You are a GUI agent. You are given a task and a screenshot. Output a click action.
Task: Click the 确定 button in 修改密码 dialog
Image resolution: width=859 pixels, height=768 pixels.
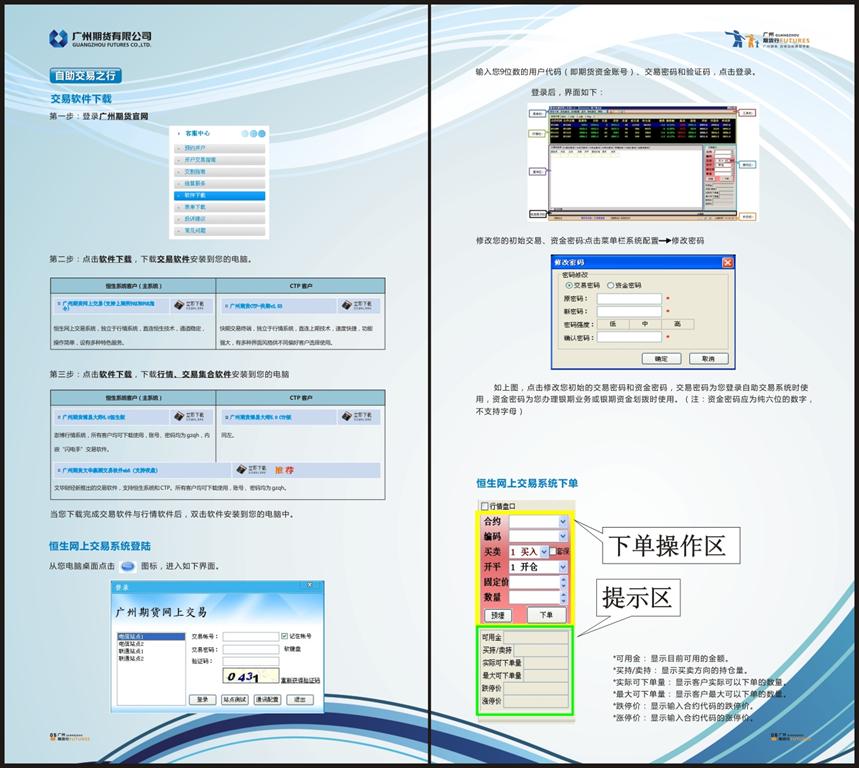point(660,358)
